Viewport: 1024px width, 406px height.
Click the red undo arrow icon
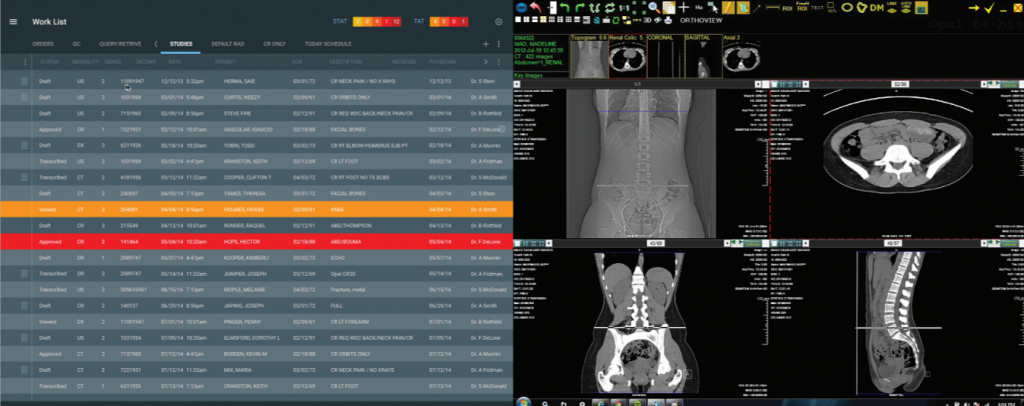(535, 8)
